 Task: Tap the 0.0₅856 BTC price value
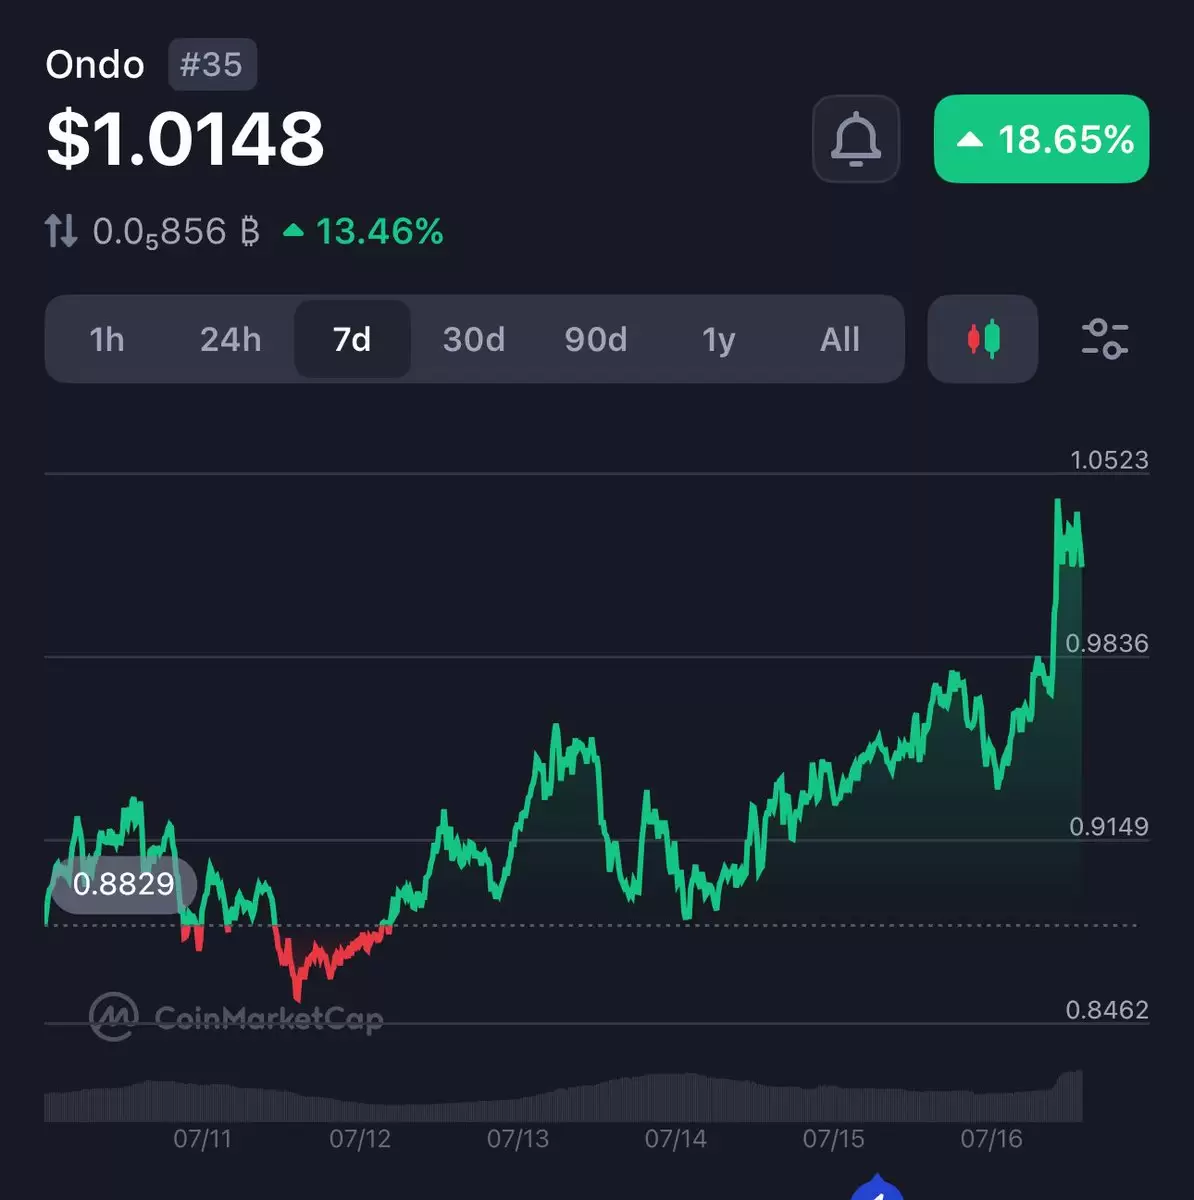[x=176, y=232]
